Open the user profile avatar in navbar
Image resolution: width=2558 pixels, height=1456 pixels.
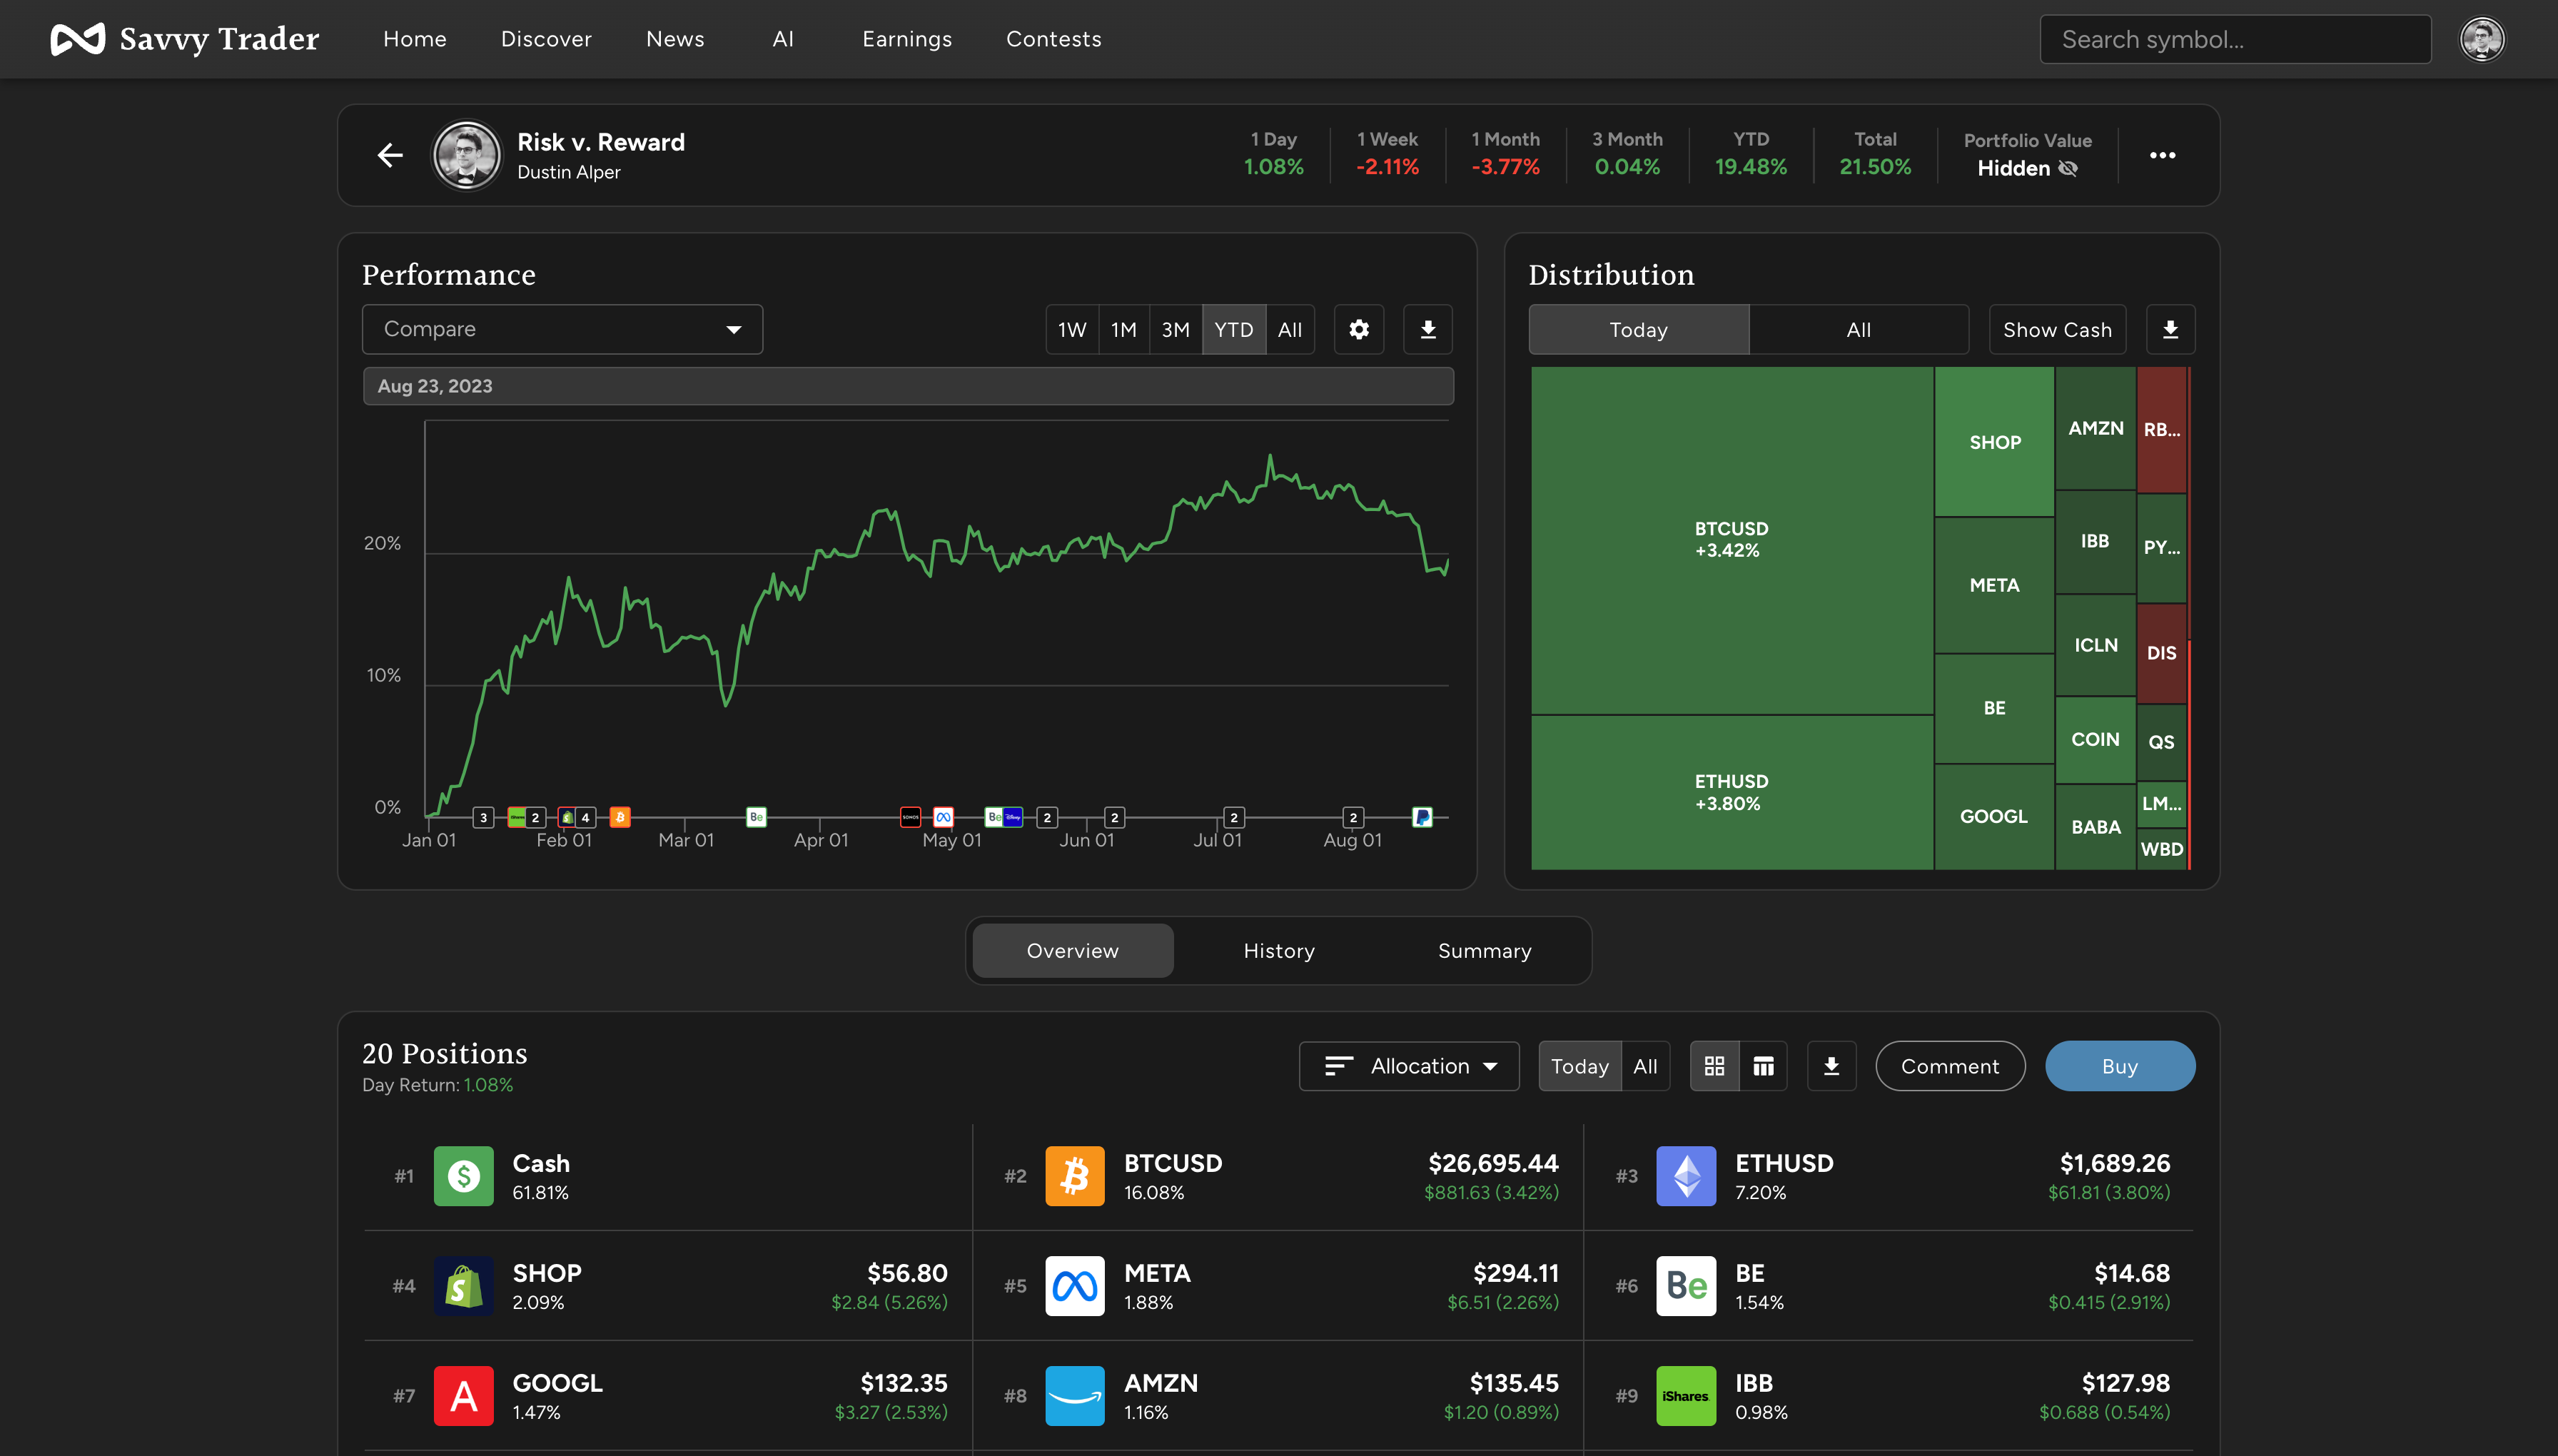[x=2482, y=39]
